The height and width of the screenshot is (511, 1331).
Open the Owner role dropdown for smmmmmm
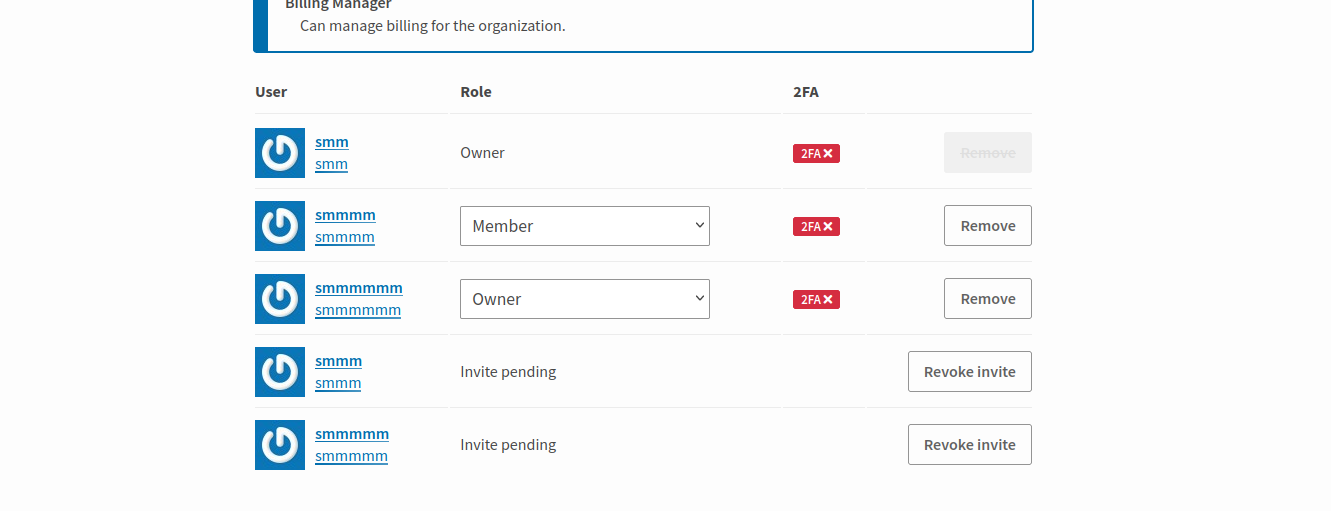(585, 299)
